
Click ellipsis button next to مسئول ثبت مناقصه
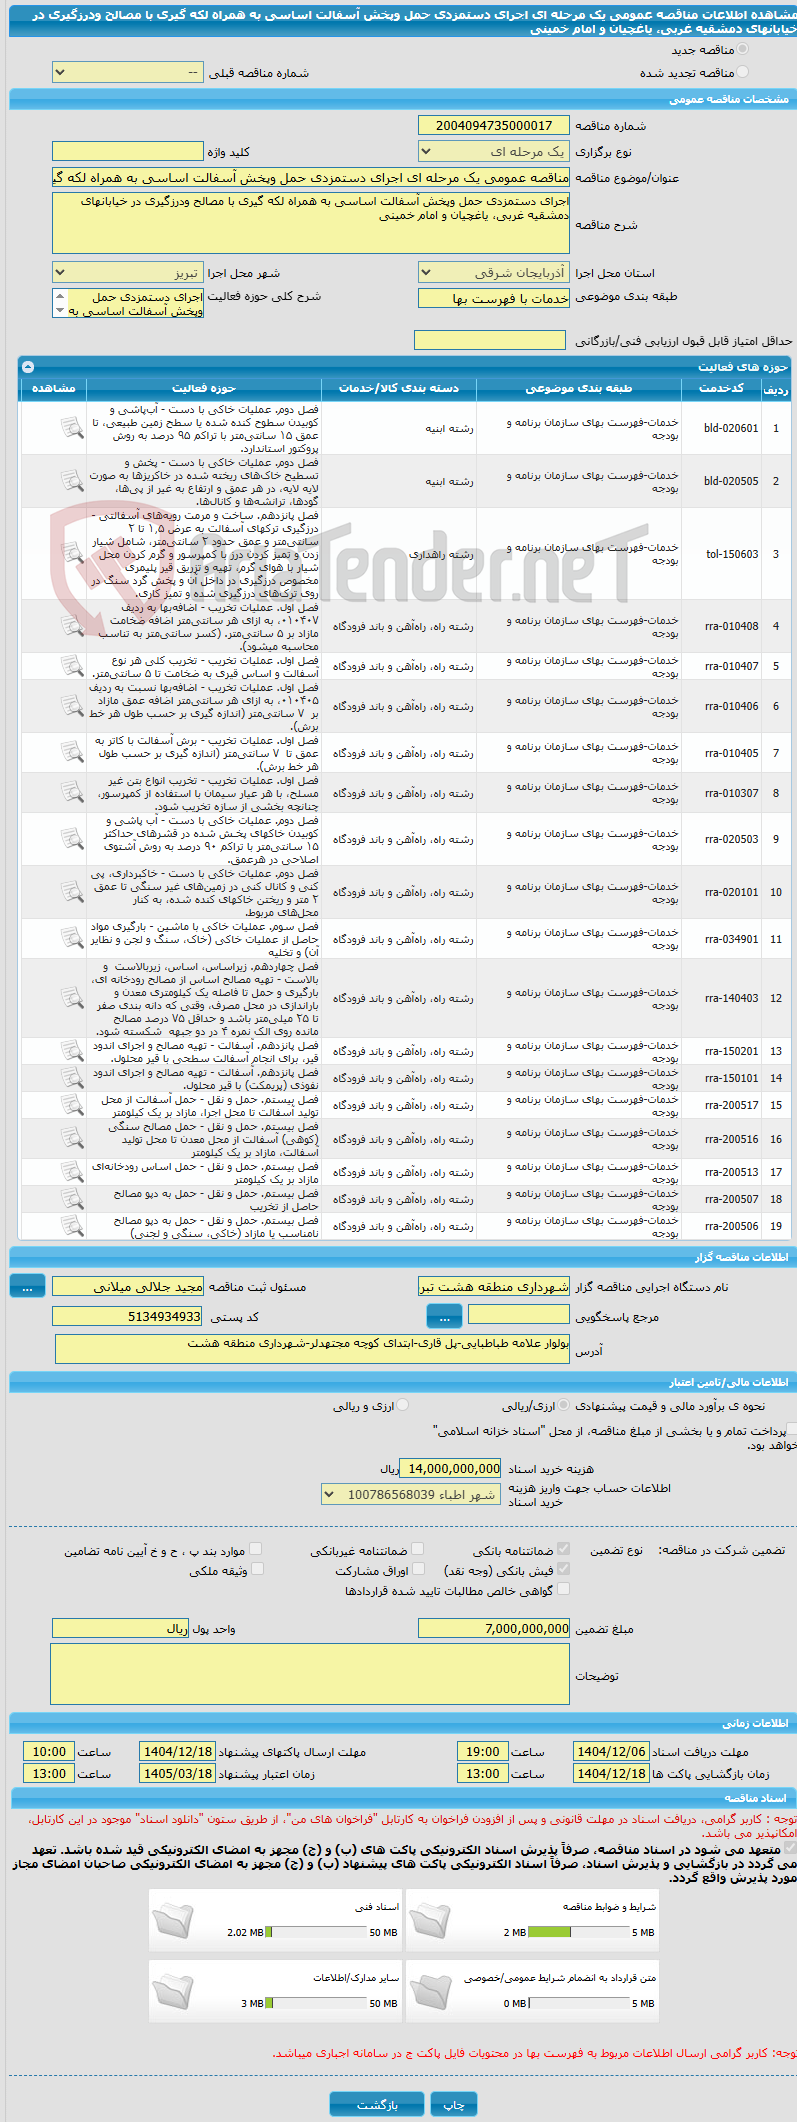[x=27, y=1287]
